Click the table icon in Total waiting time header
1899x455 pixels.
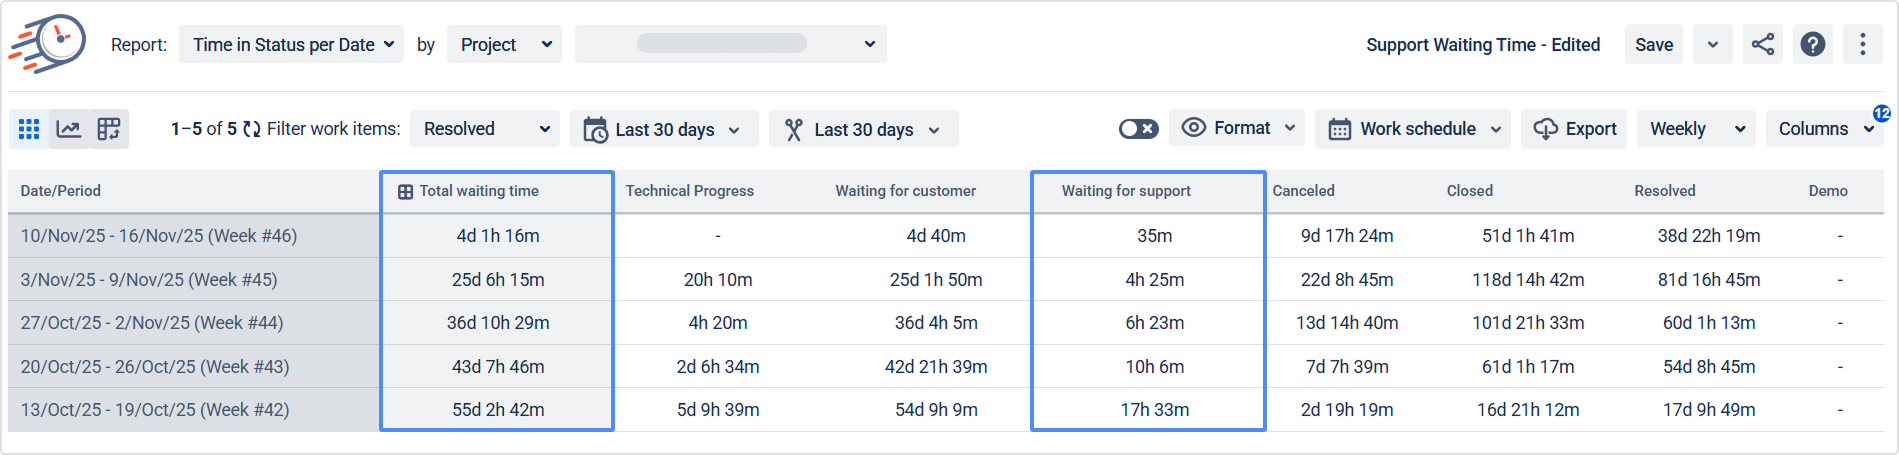[405, 192]
